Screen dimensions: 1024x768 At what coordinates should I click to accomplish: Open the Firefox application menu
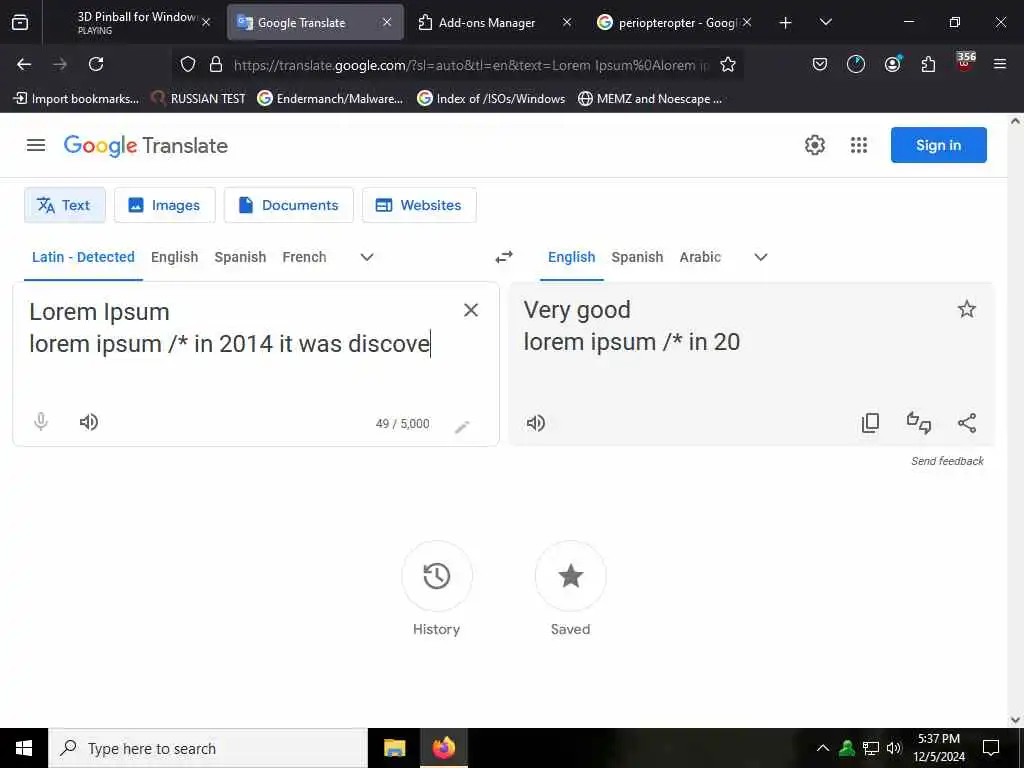point(1000,64)
